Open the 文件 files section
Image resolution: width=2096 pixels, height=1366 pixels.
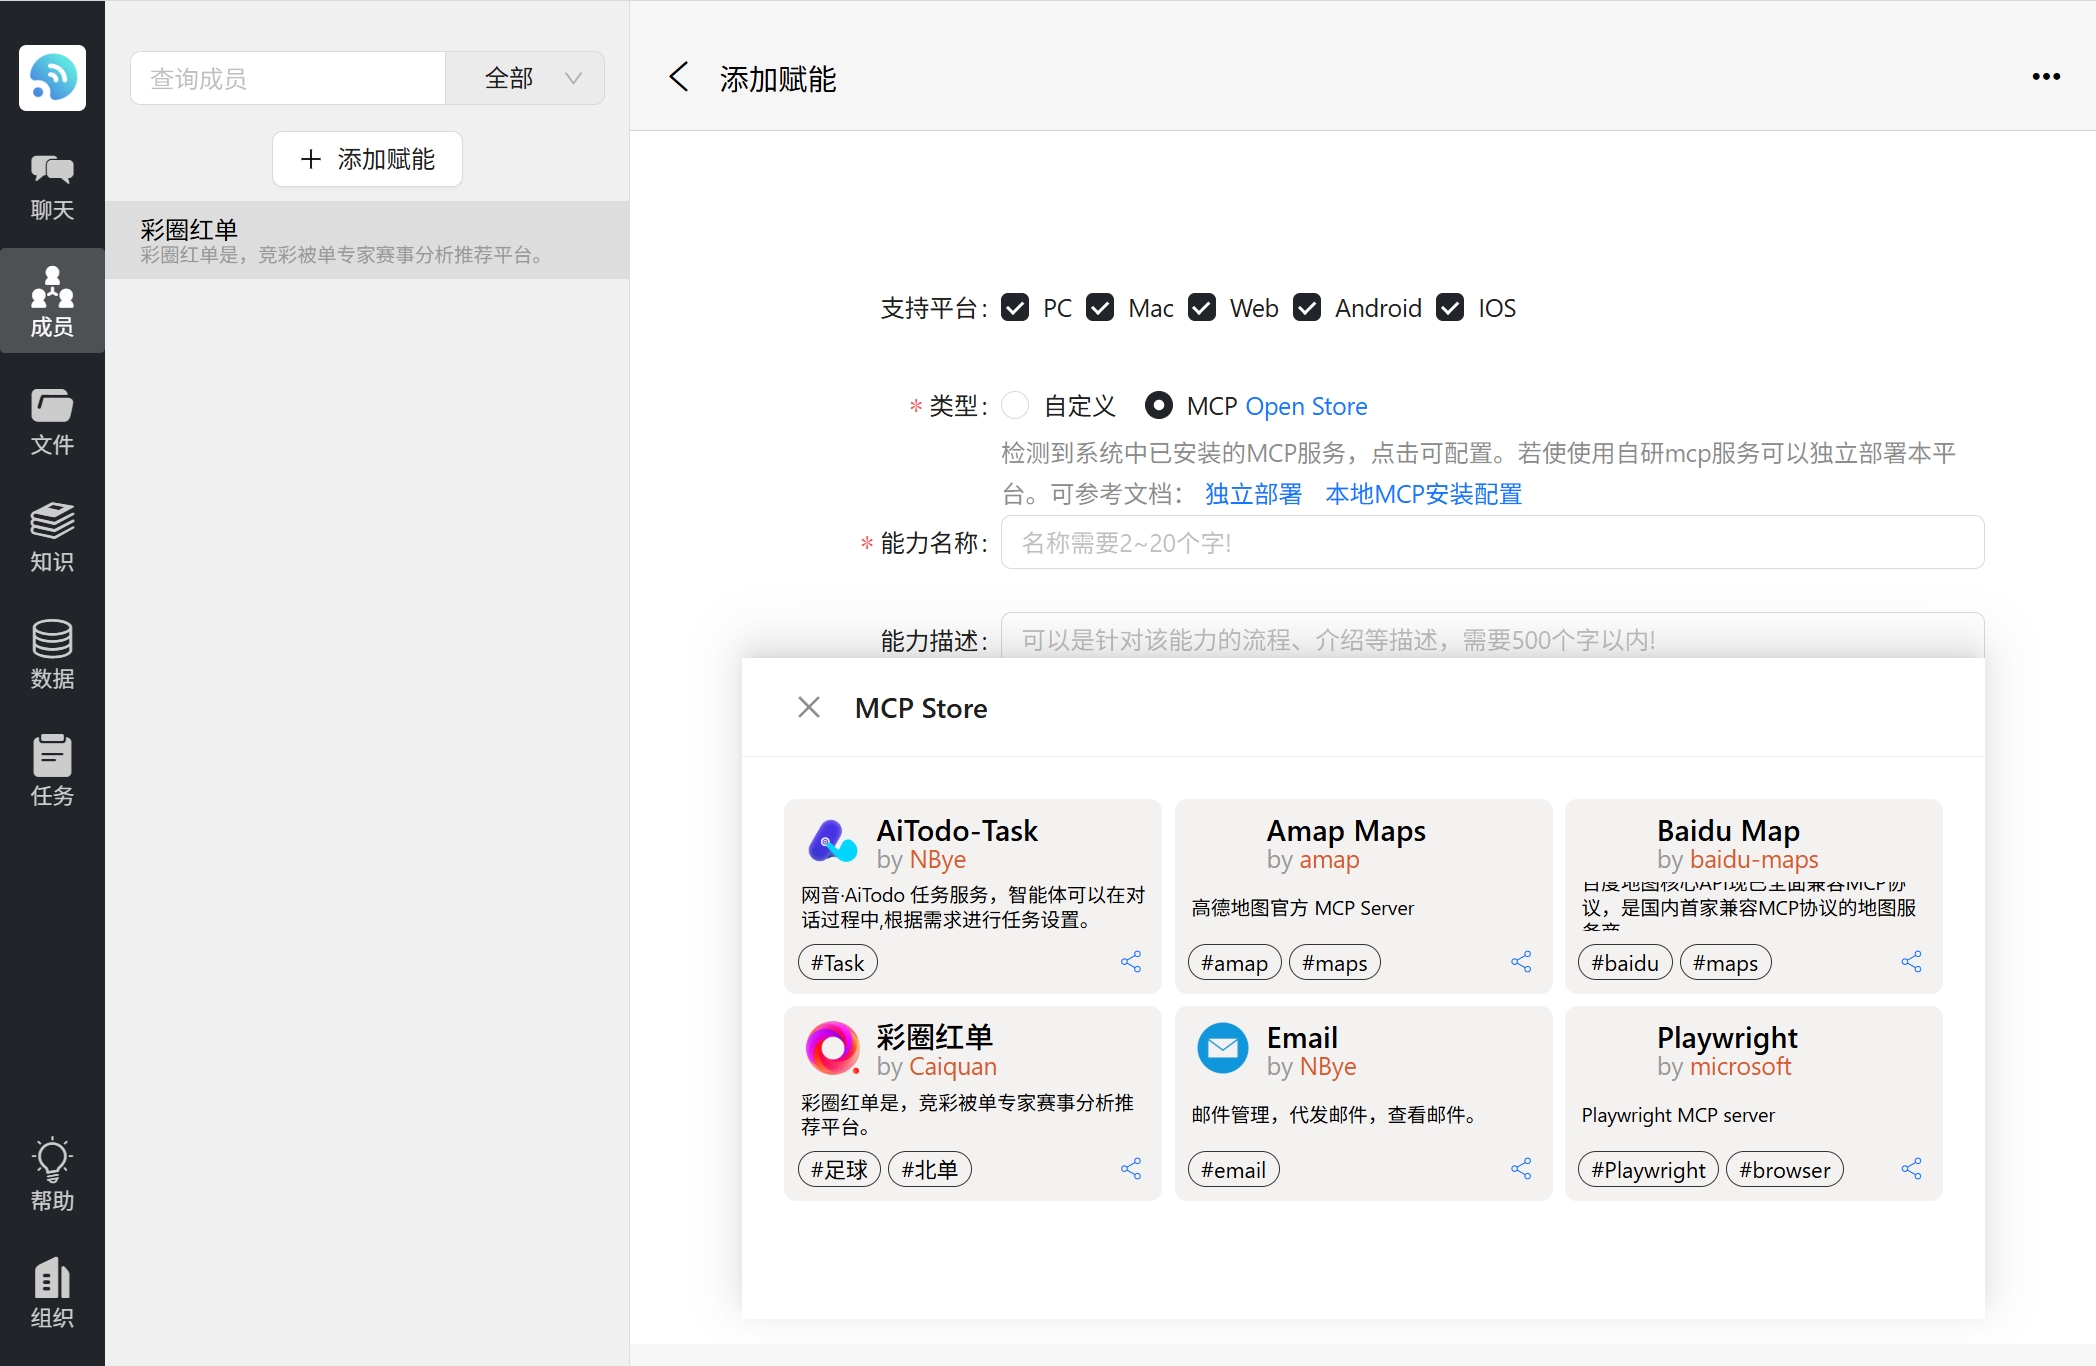point(52,422)
